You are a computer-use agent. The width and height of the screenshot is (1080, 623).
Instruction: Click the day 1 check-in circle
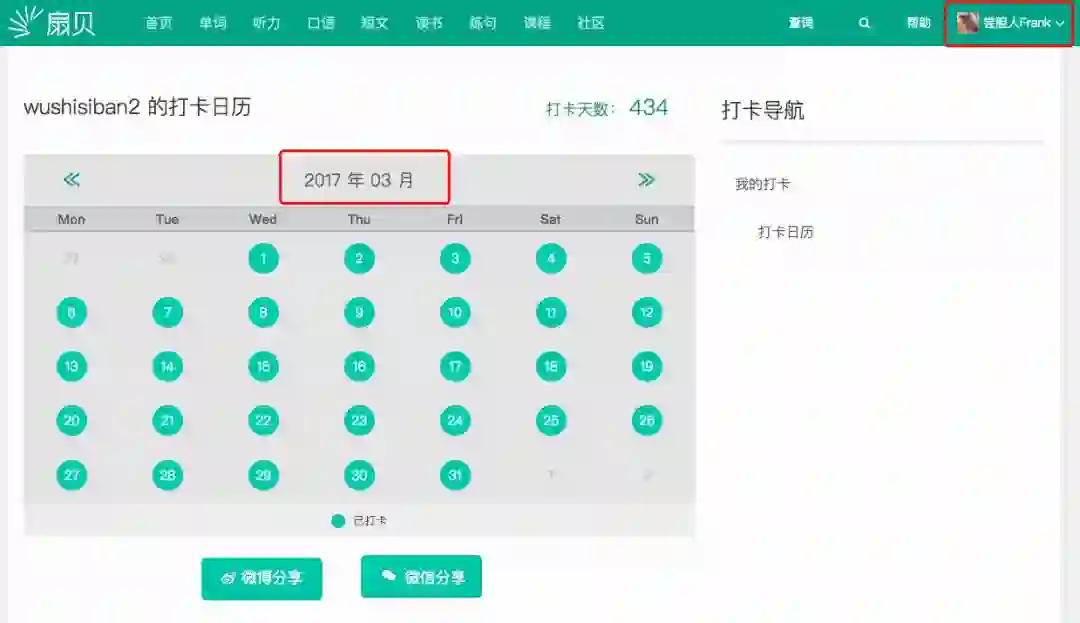tap(263, 259)
